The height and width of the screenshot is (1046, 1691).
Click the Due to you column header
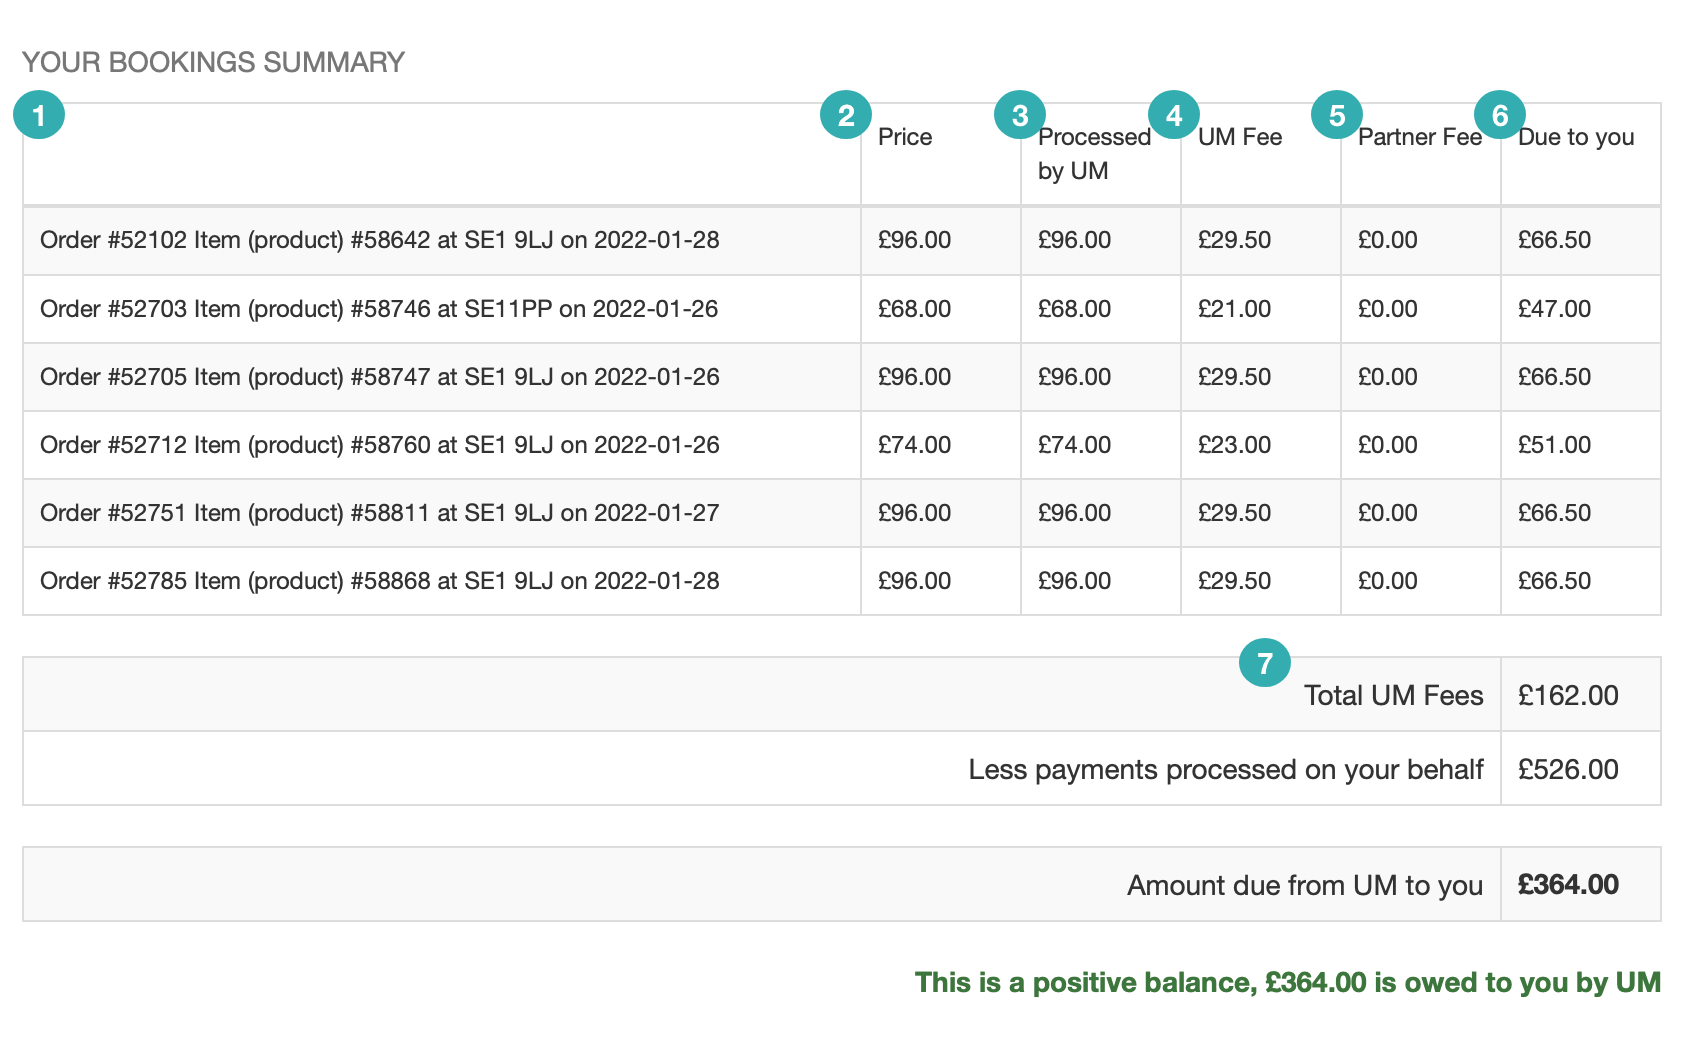[x=1575, y=137]
